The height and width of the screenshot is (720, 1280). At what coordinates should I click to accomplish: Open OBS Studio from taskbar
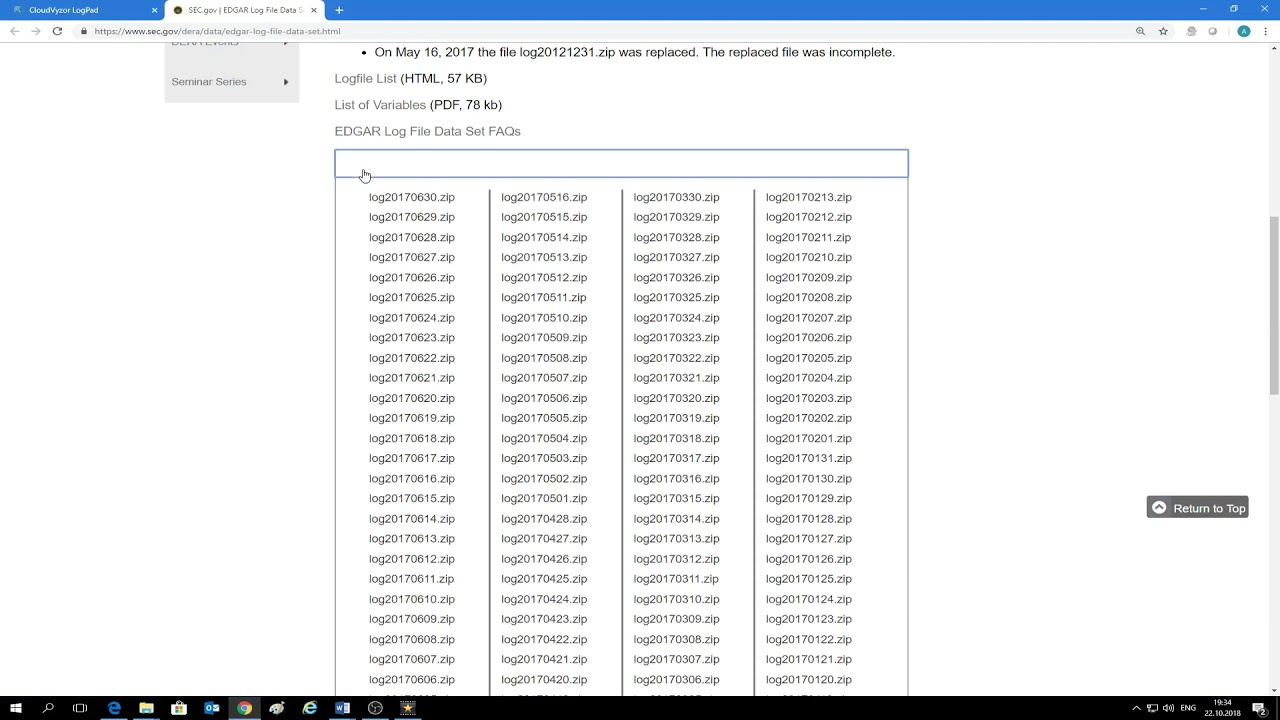[x=375, y=708]
